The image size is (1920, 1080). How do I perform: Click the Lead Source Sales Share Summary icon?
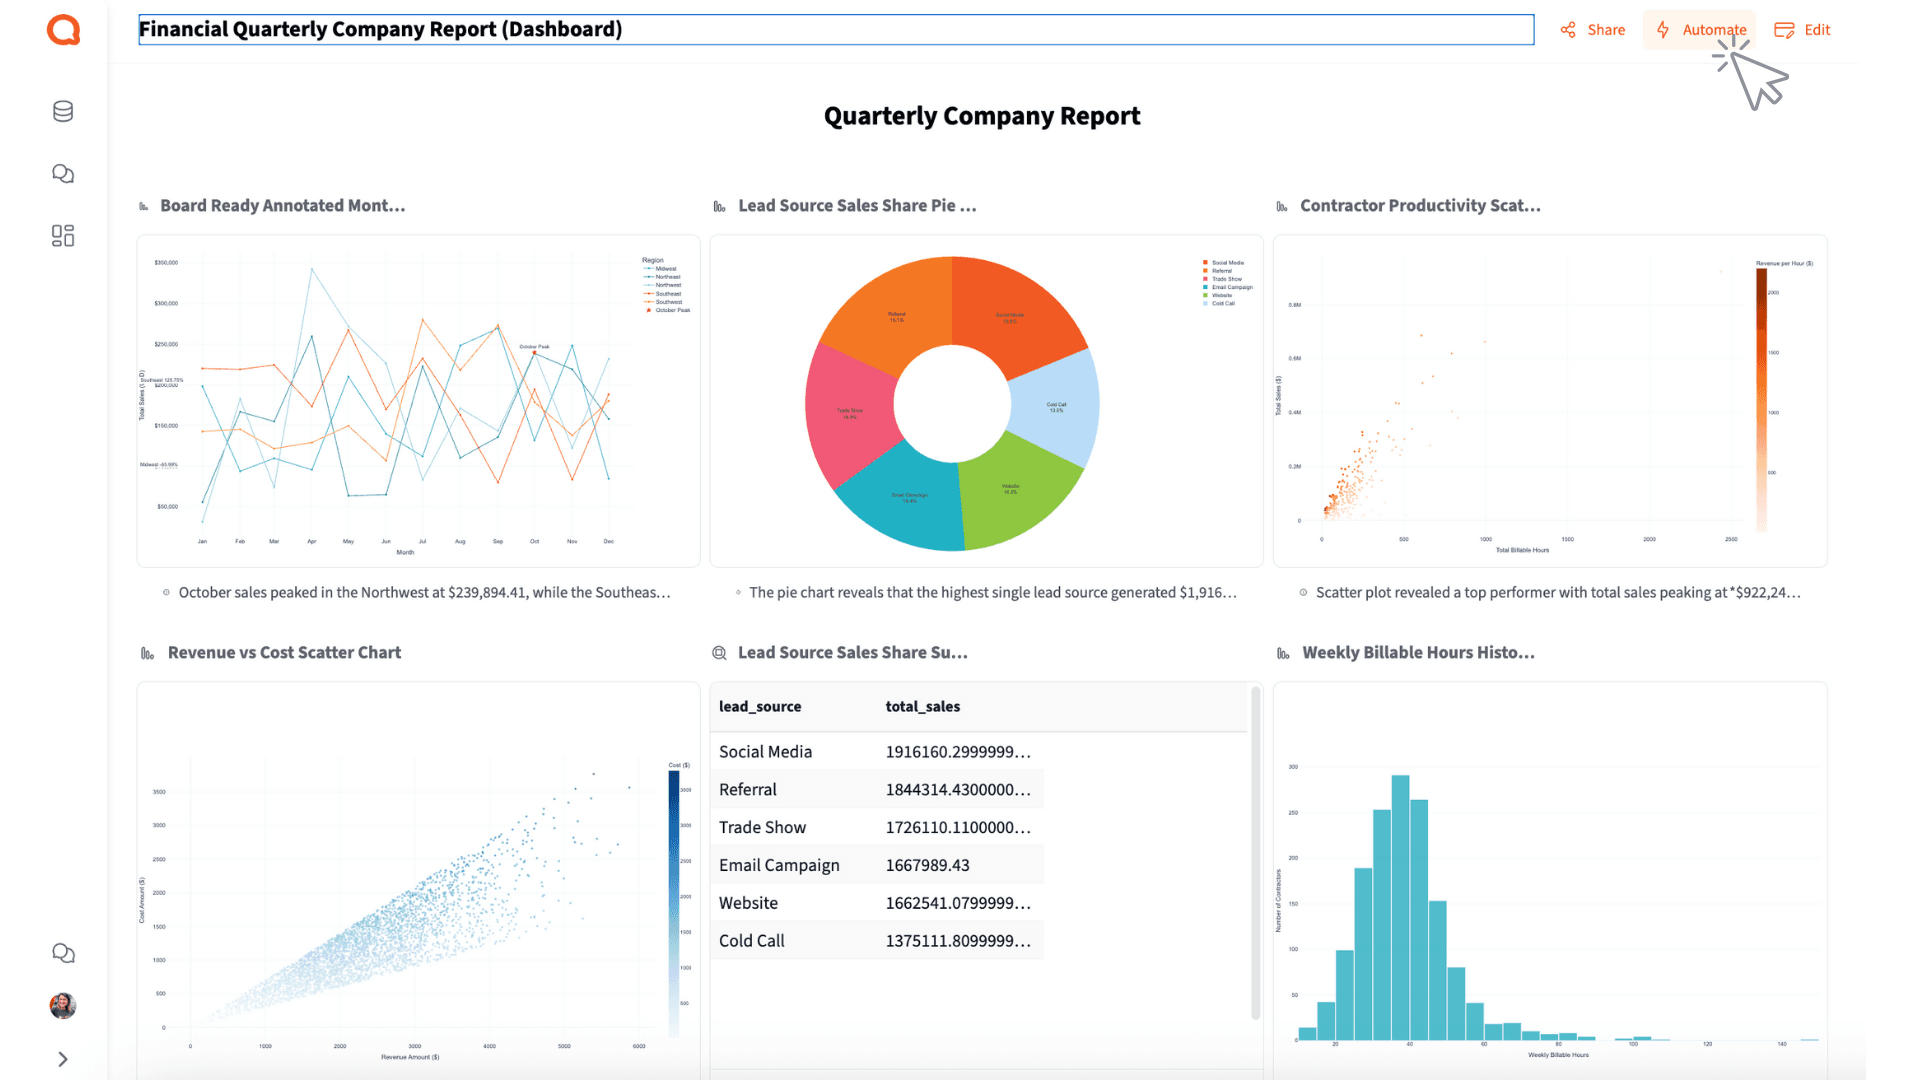pos(719,653)
